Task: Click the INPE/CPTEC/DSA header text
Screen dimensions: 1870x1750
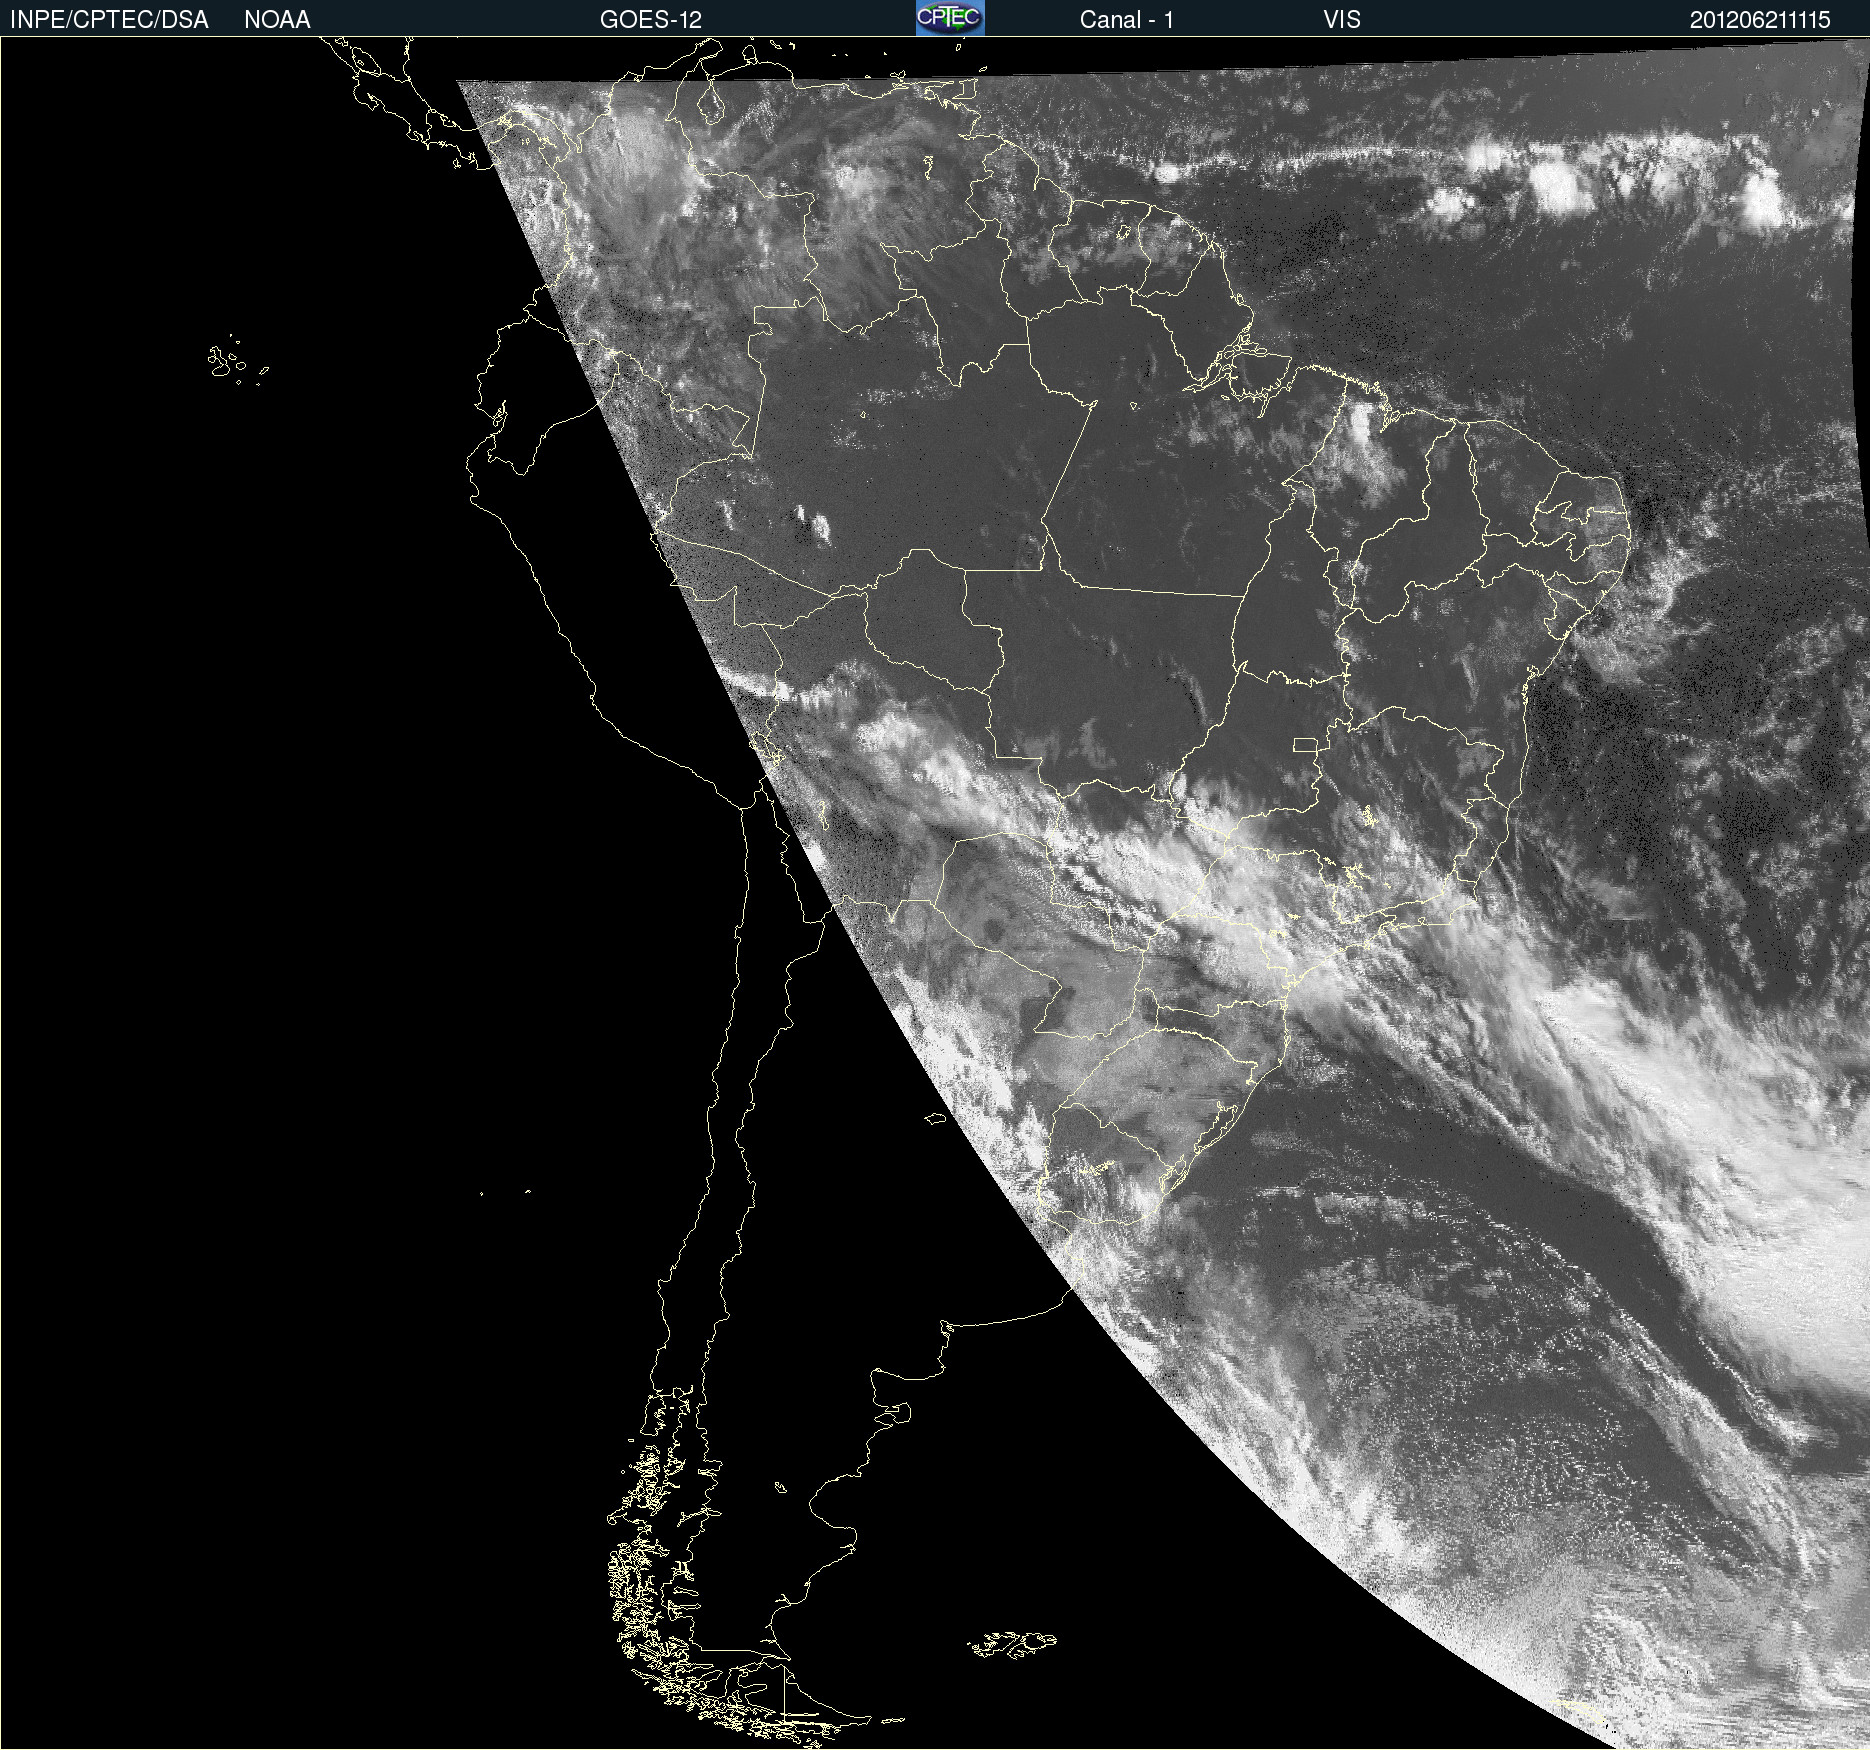Action: pyautogui.click(x=109, y=20)
